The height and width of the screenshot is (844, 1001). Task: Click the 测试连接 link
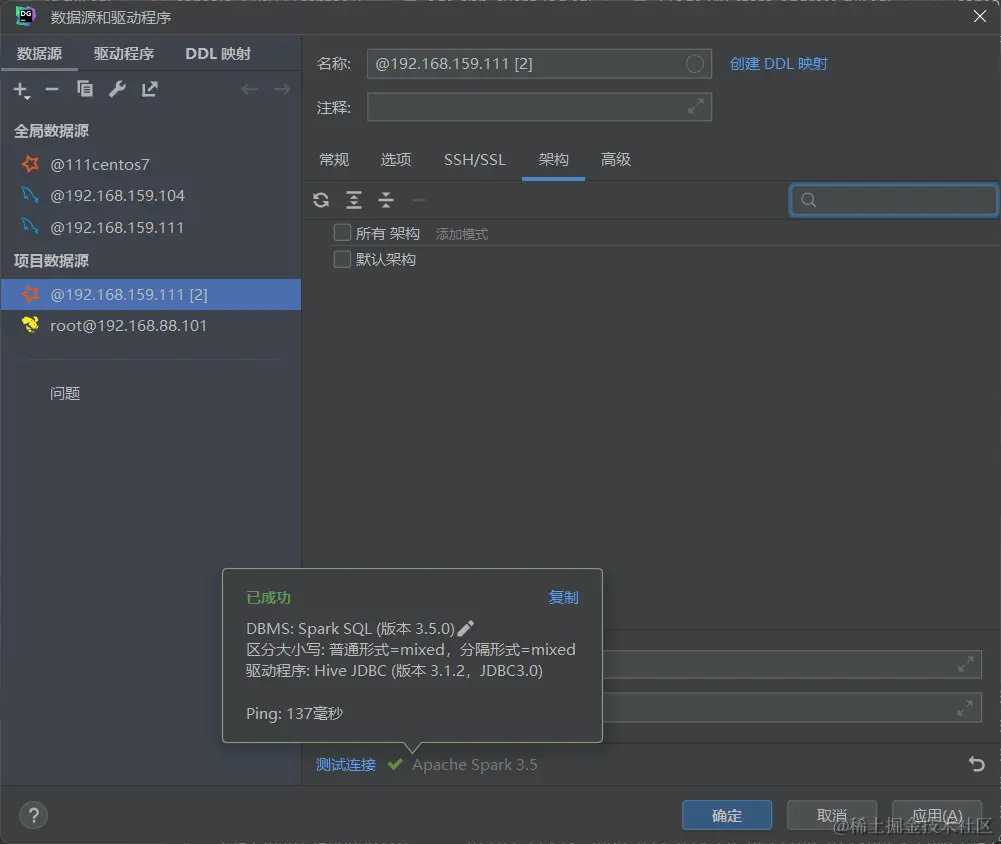[345, 764]
